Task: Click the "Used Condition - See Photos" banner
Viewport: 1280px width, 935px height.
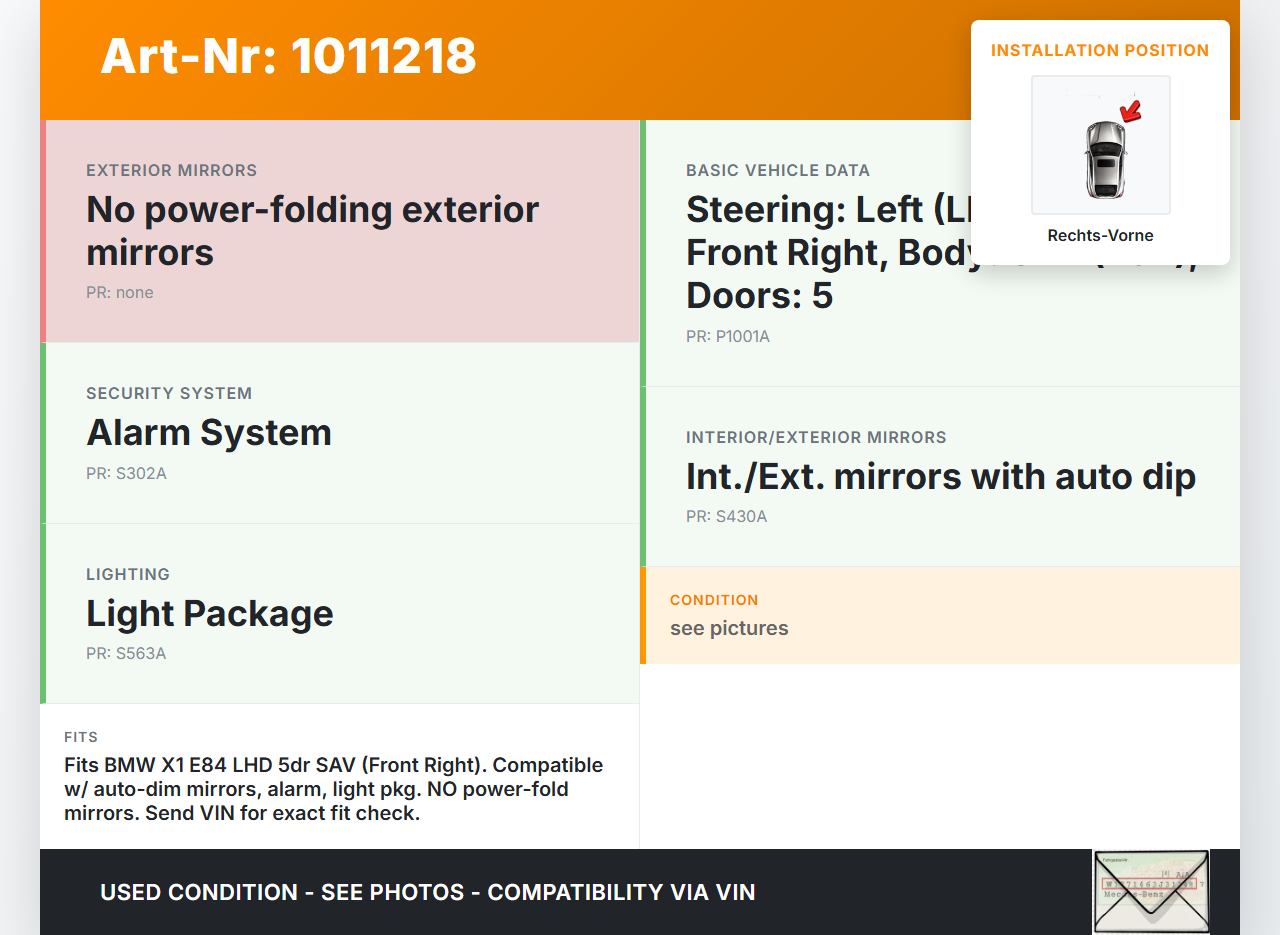Action: pos(427,892)
